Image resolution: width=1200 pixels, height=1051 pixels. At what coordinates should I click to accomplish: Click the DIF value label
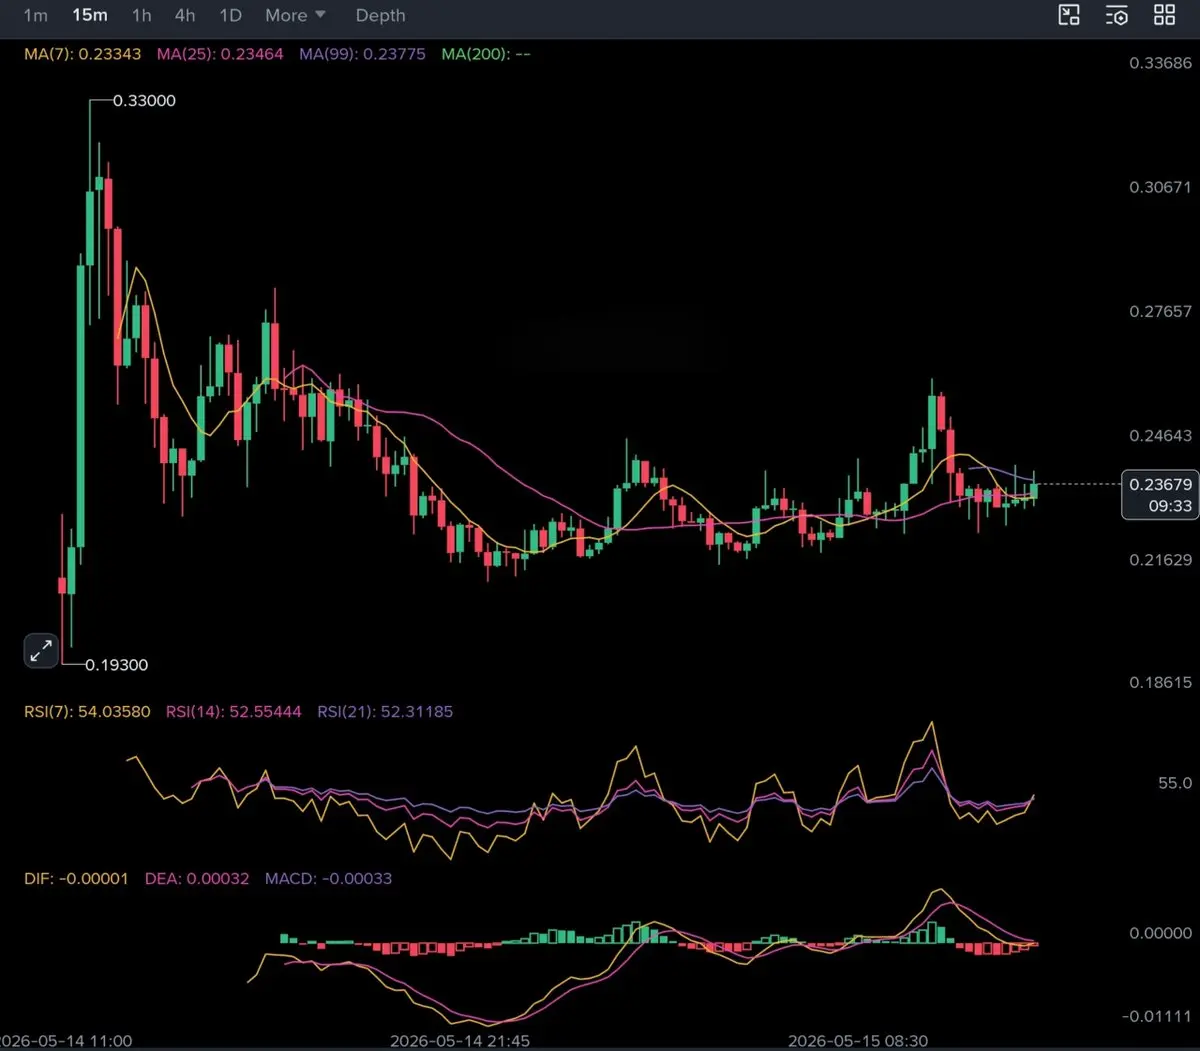coord(76,879)
